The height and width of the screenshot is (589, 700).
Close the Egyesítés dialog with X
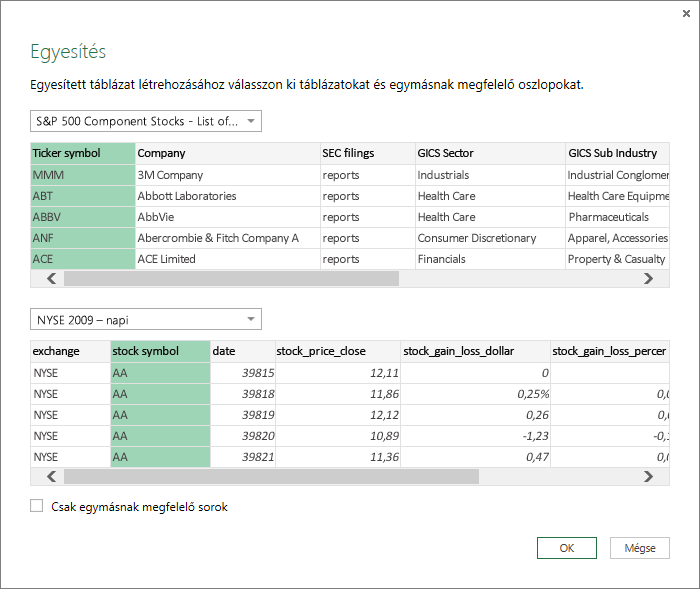686,14
